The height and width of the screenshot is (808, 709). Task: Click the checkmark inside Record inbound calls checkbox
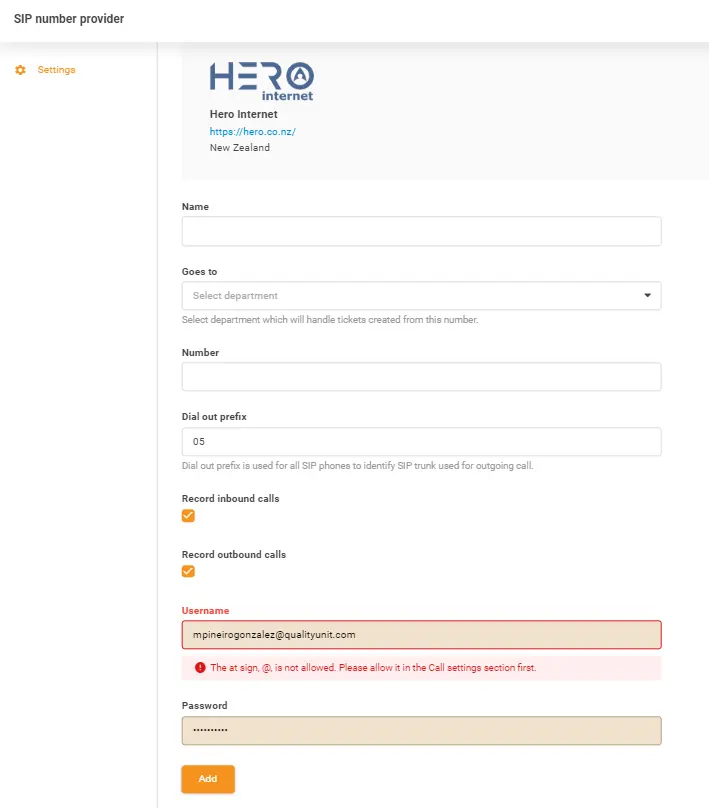point(188,515)
